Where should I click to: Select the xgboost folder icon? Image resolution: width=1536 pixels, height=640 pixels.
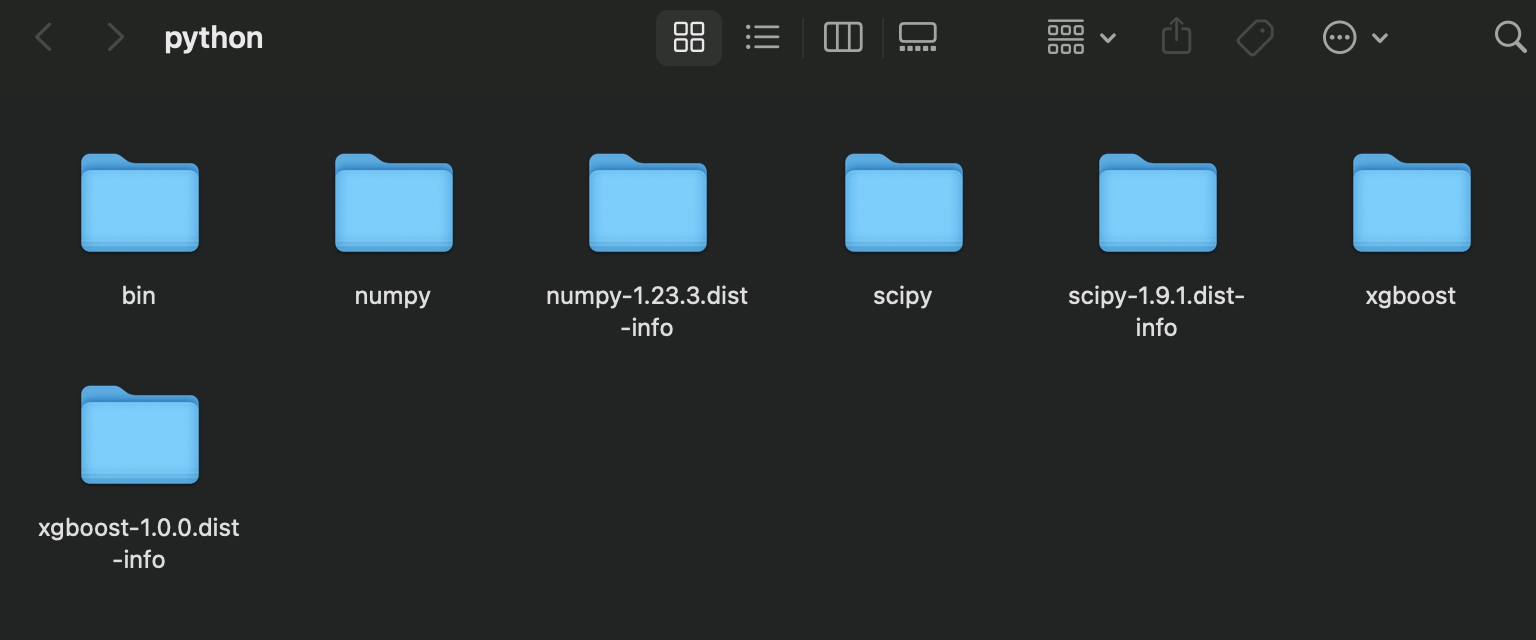[1412, 203]
